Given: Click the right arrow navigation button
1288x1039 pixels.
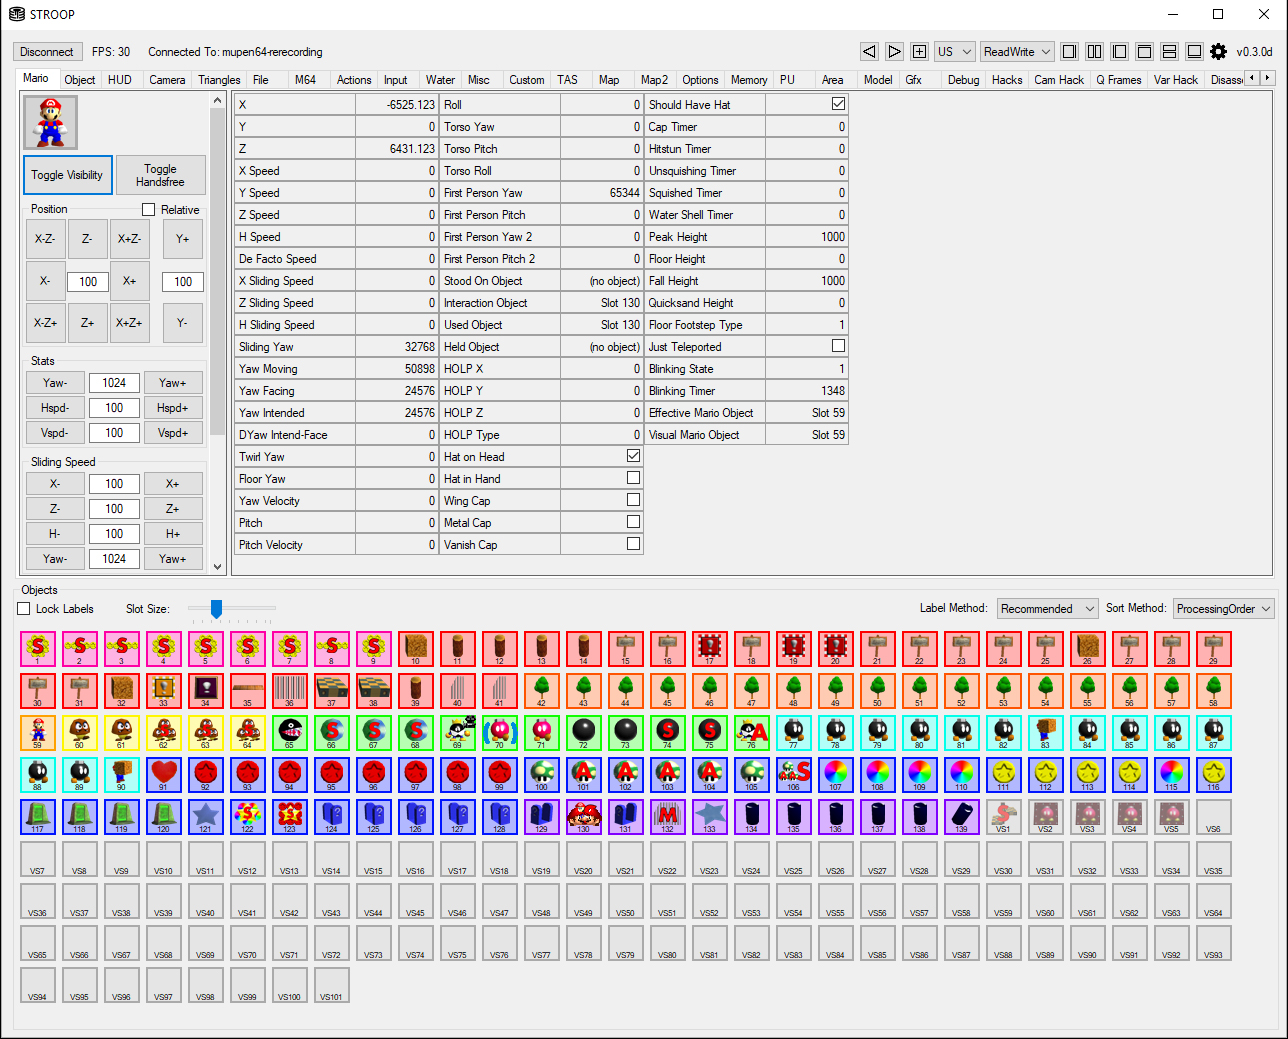Looking at the screenshot, I should point(894,52).
